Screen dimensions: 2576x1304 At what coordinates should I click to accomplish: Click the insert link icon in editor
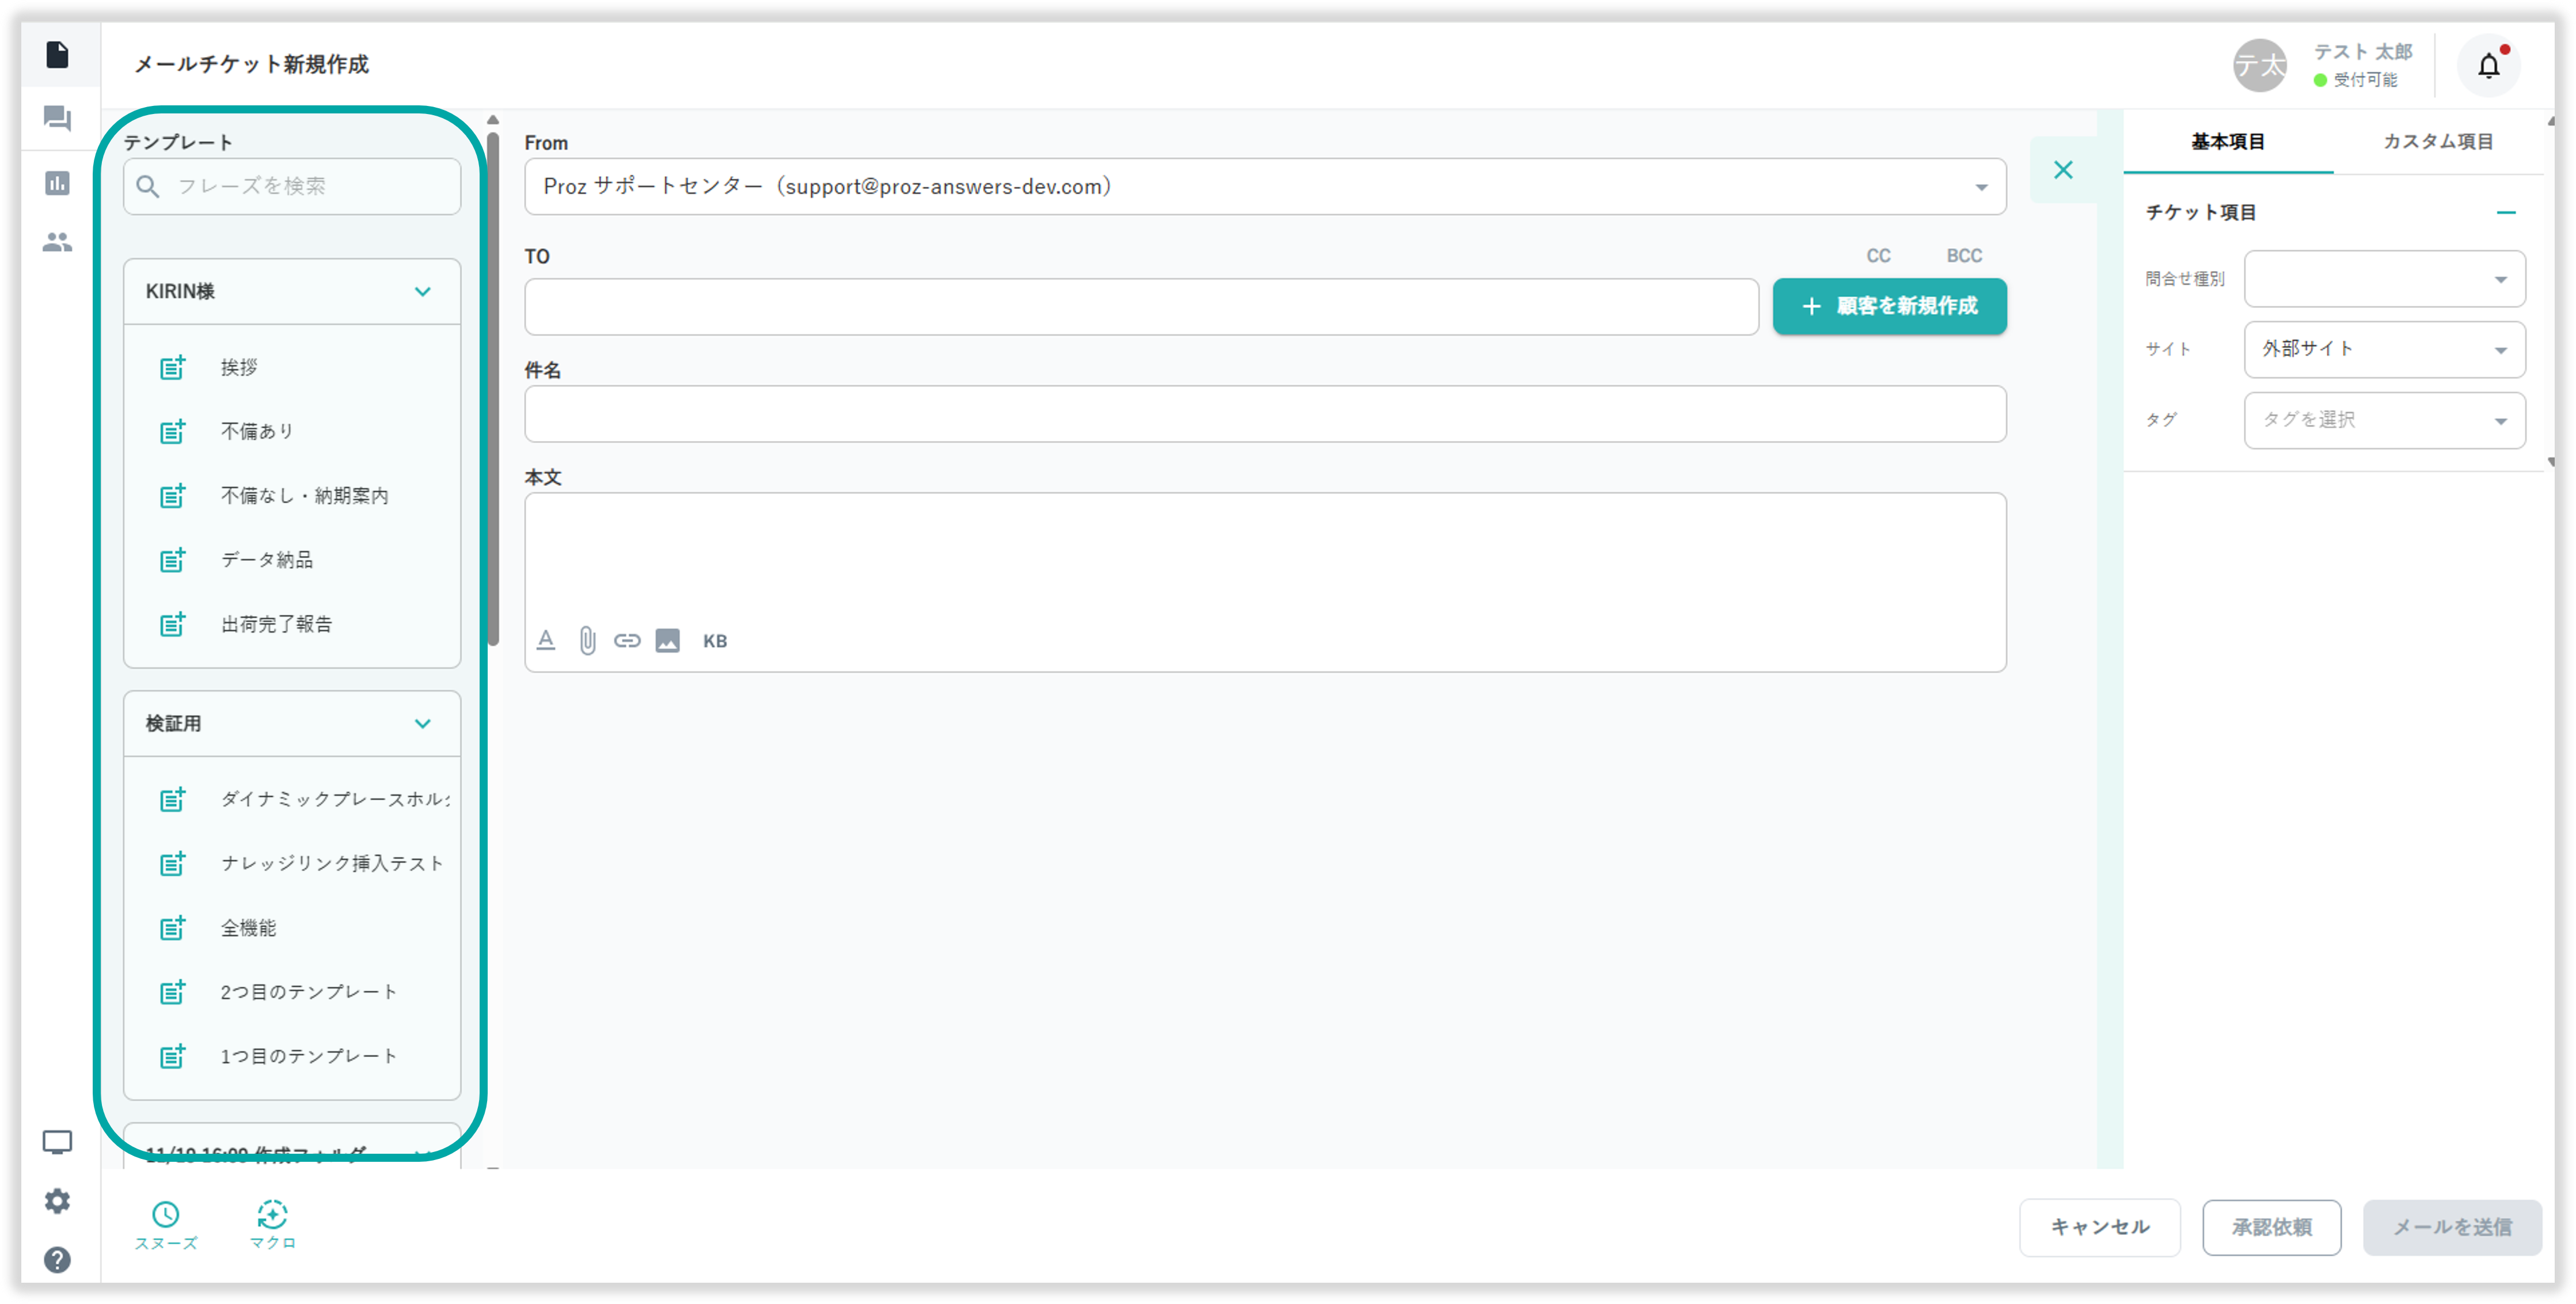tap(627, 641)
